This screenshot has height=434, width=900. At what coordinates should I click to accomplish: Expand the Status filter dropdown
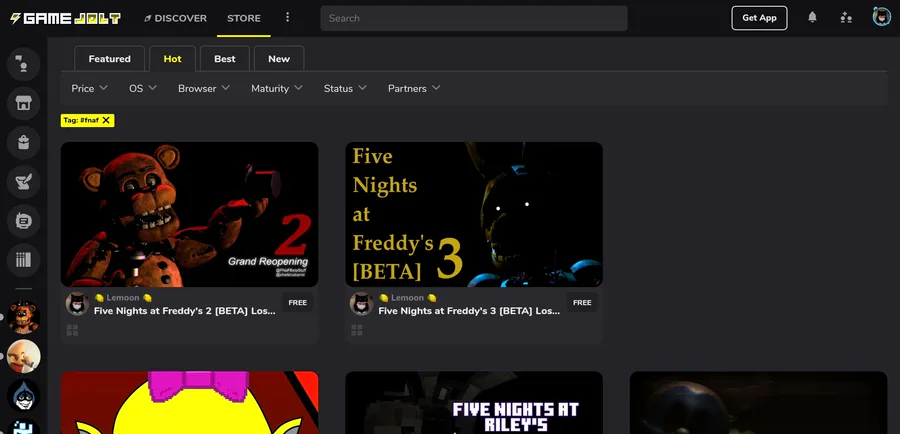pyautogui.click(x=345, y=88)
